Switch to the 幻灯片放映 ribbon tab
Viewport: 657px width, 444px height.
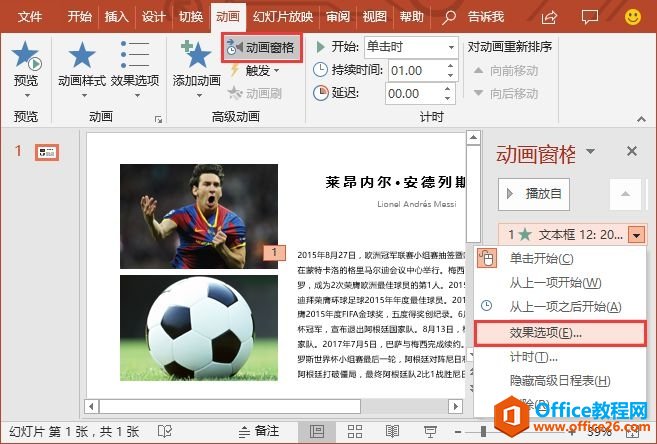point(284,16)
